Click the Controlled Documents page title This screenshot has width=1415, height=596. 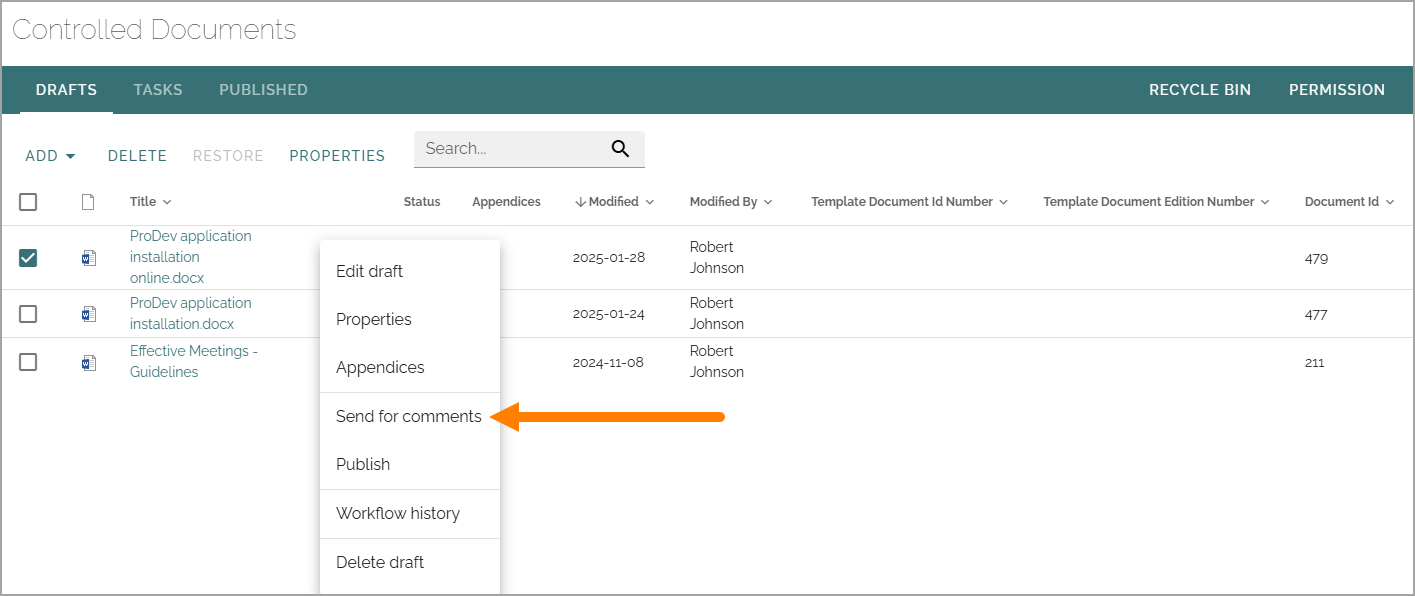(x=154, y=30)
